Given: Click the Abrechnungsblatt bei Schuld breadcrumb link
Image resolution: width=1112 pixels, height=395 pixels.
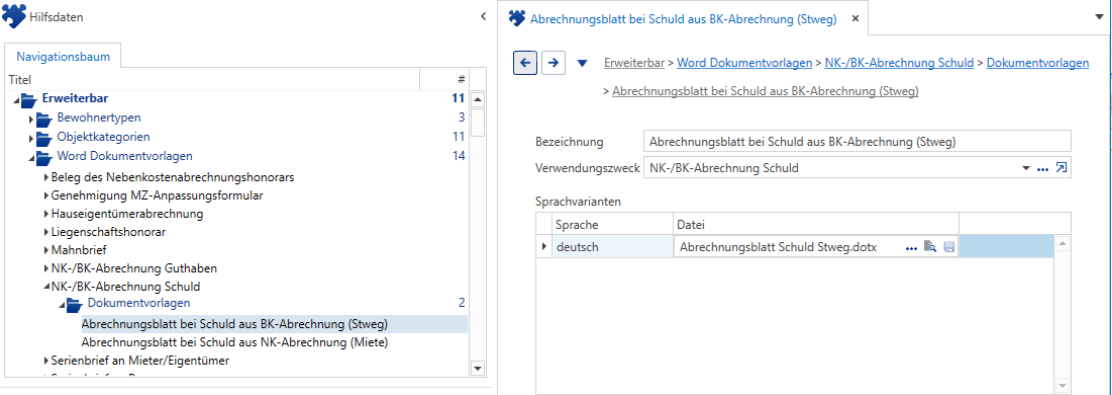Looking at the screenshot, I should click(x=765, y=91).
